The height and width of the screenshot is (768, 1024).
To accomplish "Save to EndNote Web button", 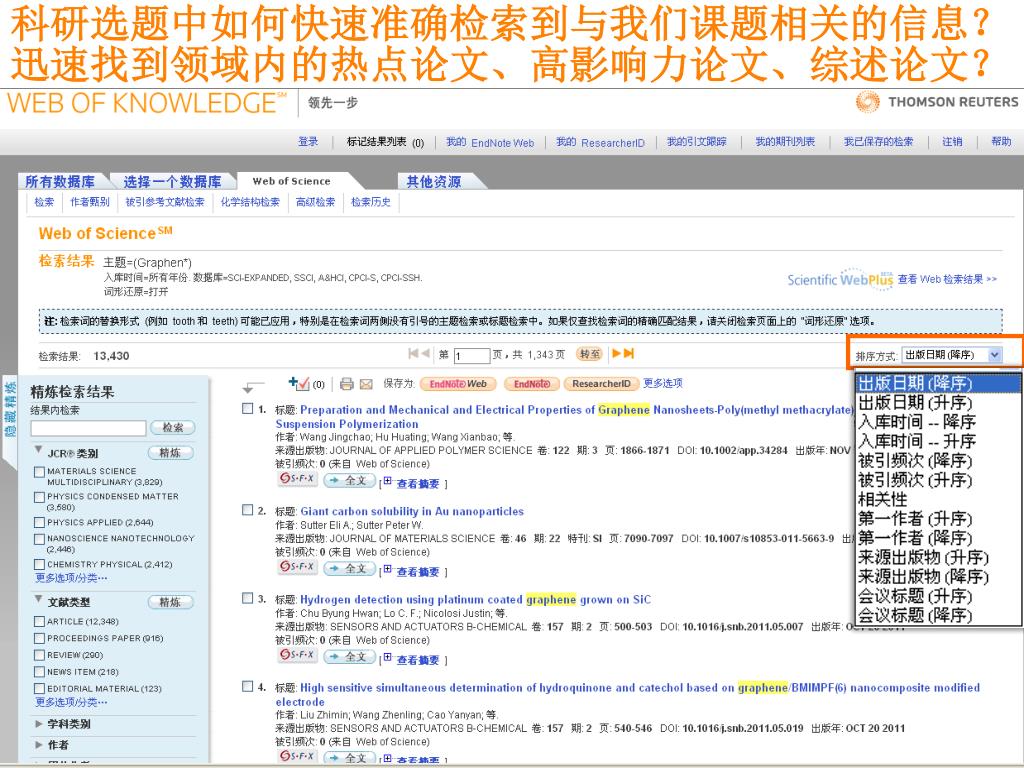I will click(458, 384).
